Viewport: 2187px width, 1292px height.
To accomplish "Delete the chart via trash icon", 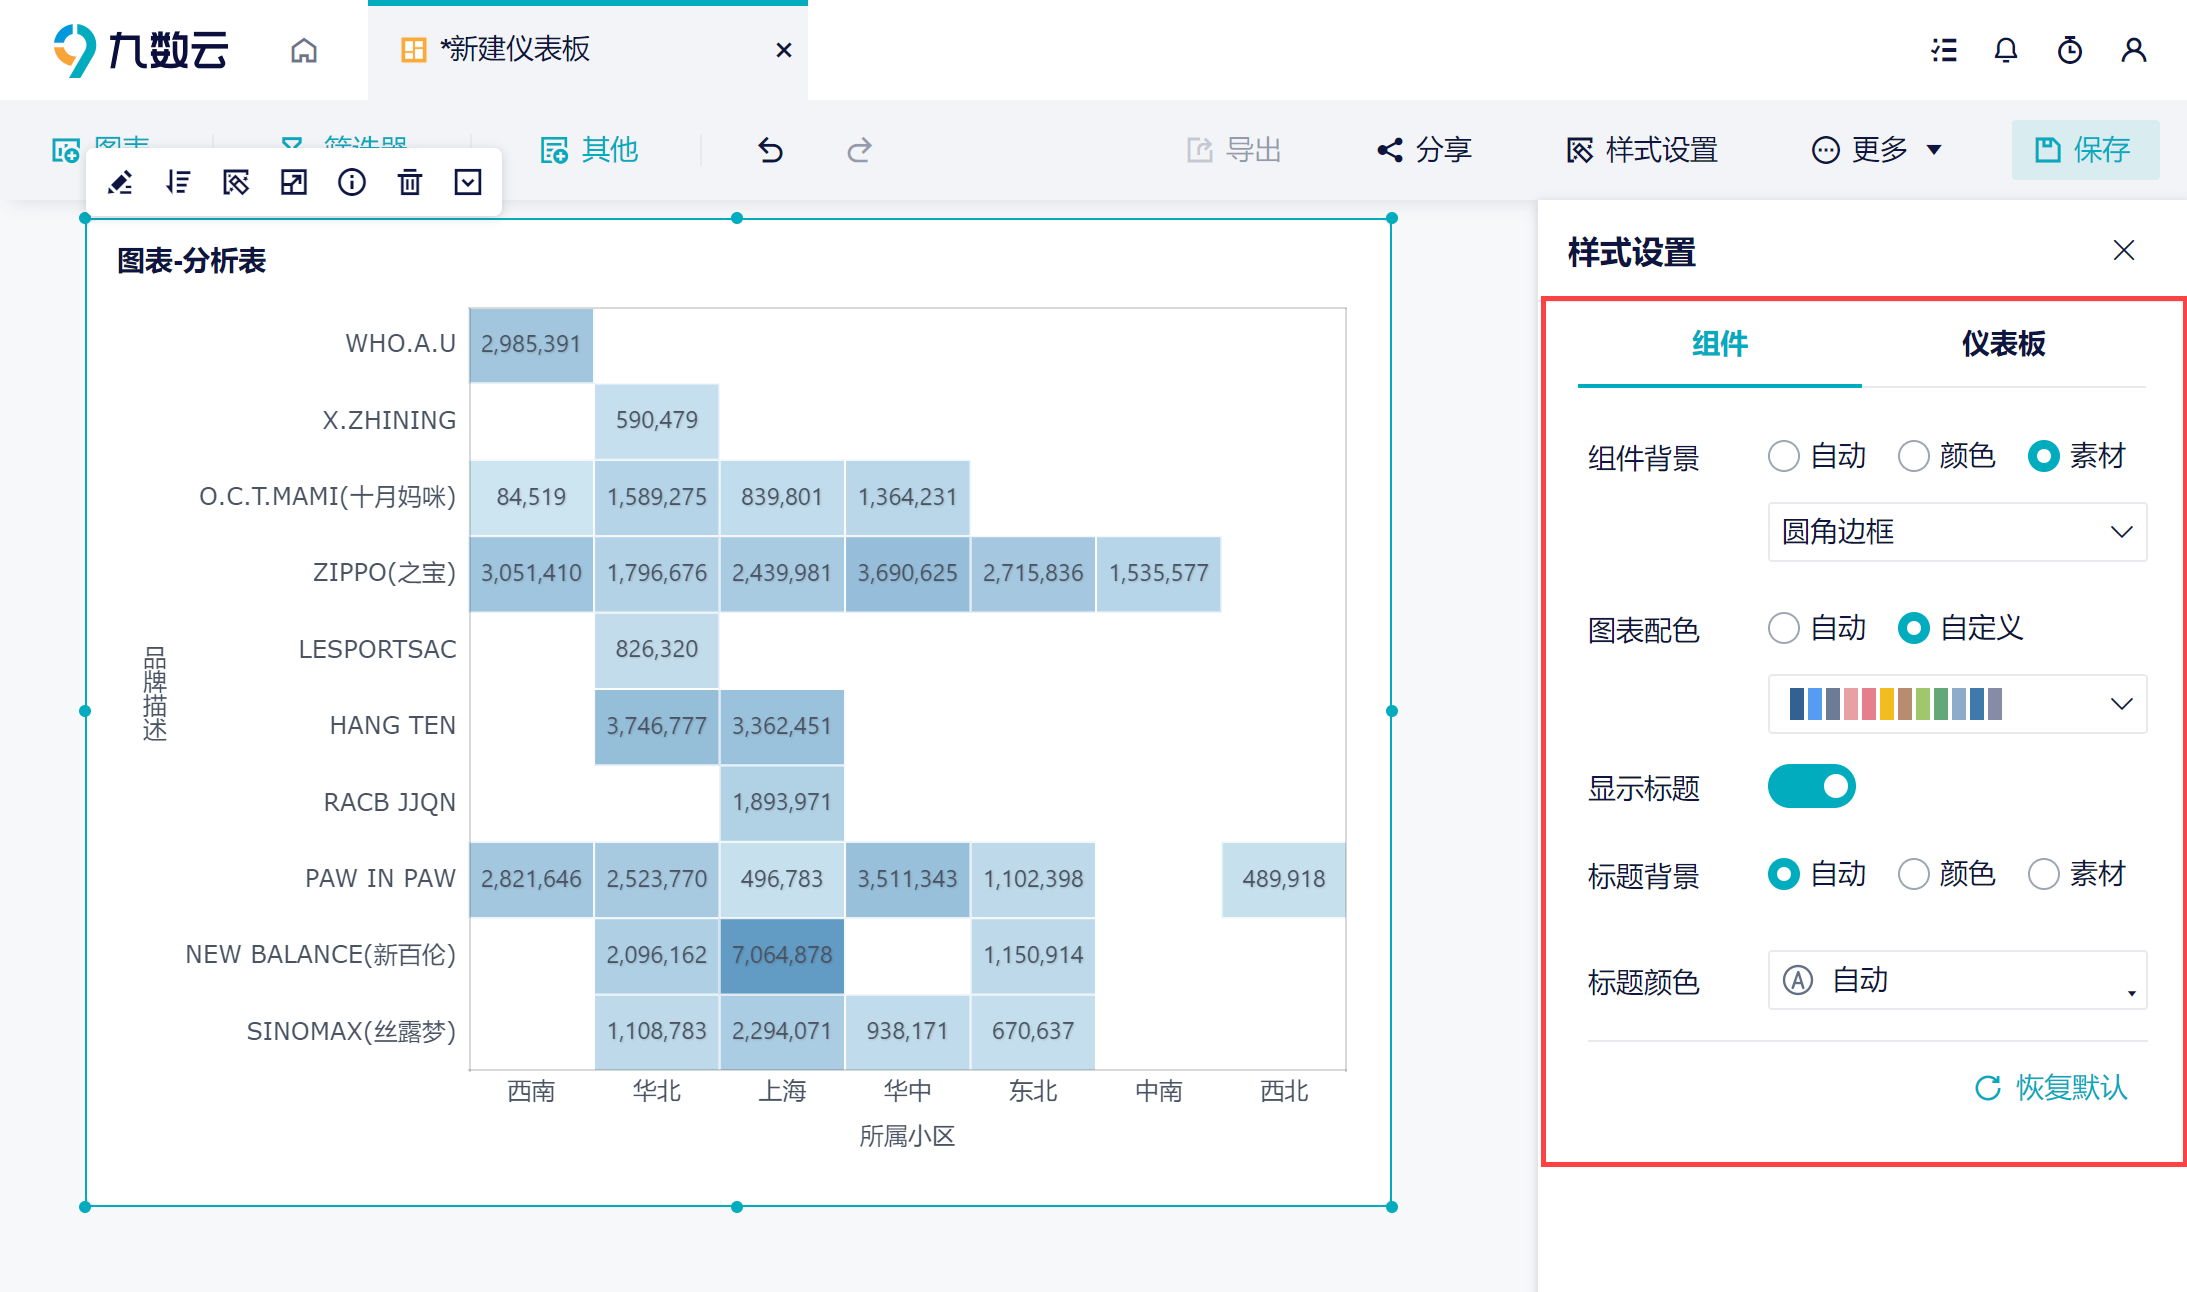I will click(410, 182).
